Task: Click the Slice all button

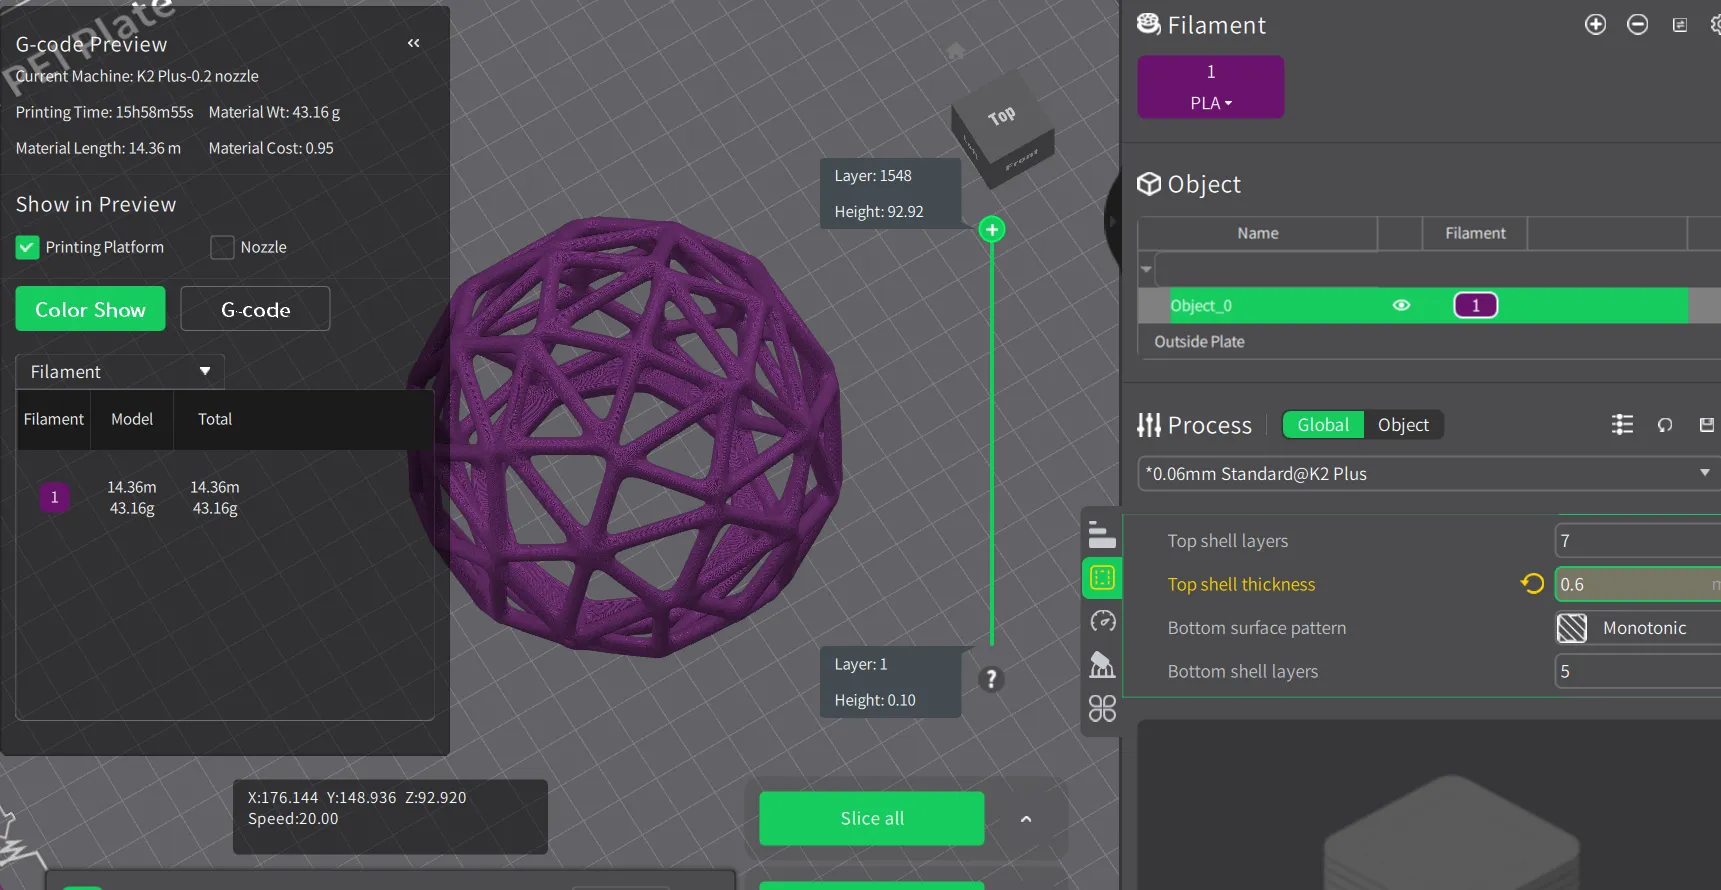Action: pyautogui.click(x=871, y=818)
